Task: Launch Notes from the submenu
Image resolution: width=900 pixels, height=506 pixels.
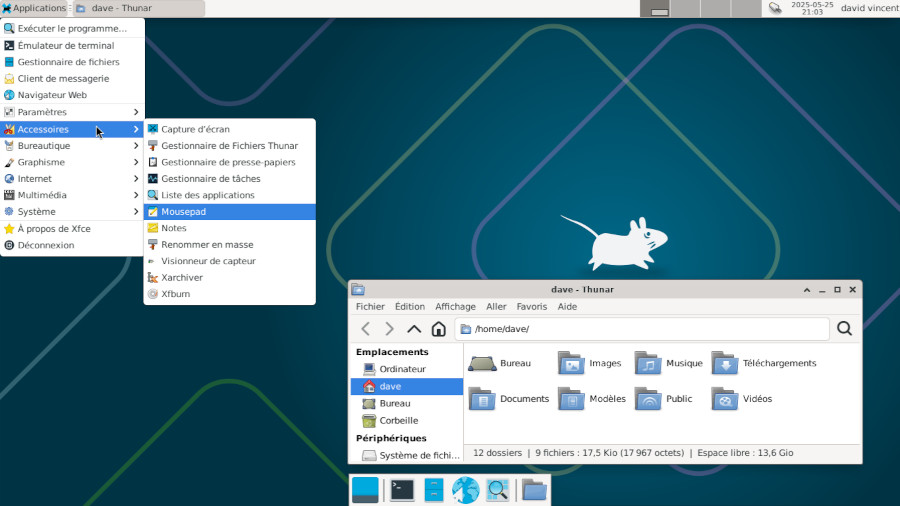Action: click(x=230, y=228)
